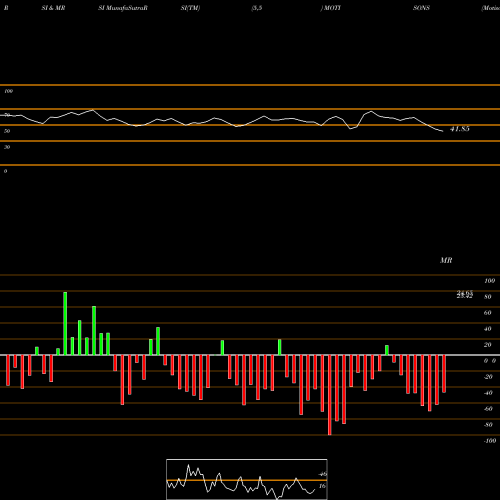Click the 'SI & MR' header text

pos(53,8)
